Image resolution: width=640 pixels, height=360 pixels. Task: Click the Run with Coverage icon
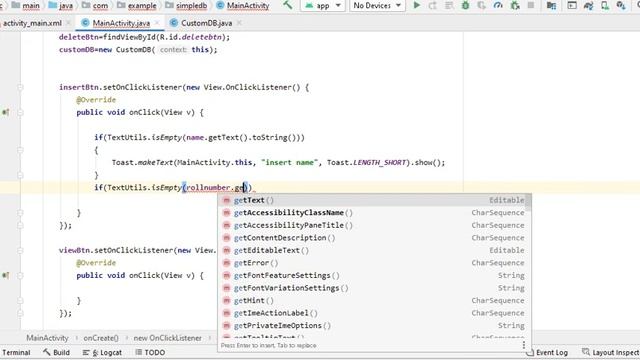(x=482, y=5)
